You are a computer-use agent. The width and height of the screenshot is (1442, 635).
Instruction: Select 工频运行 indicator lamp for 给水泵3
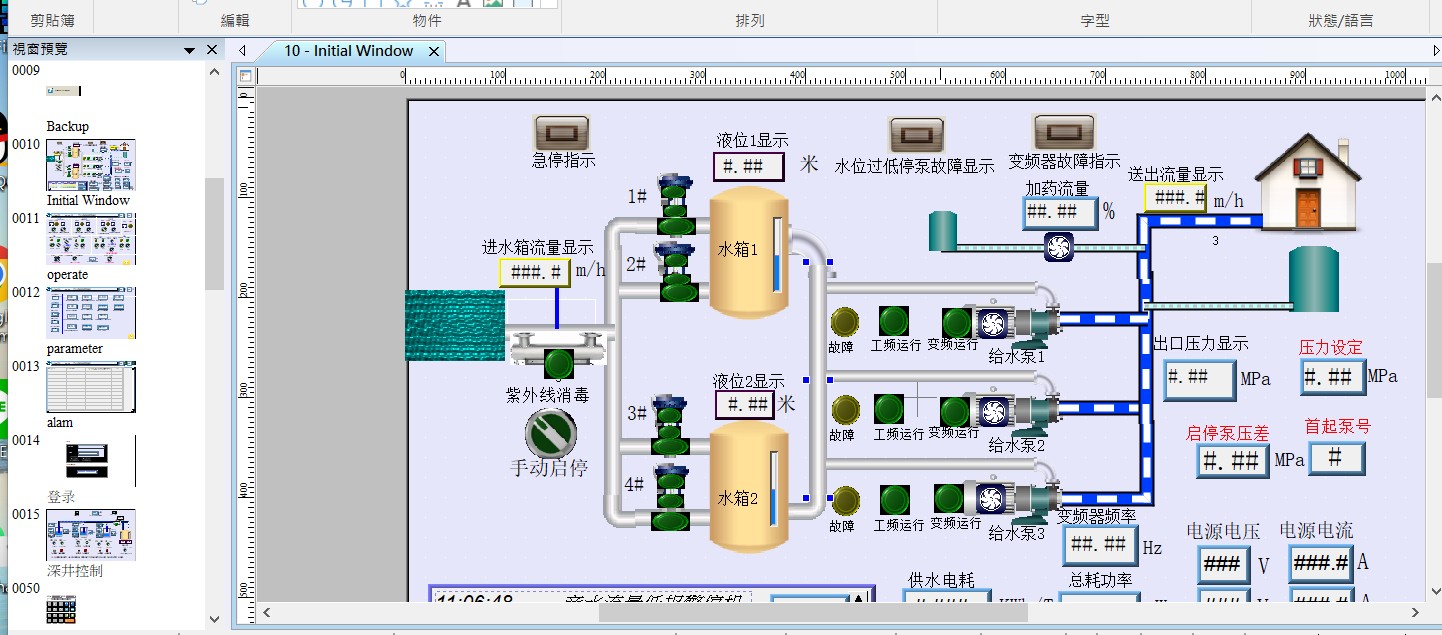tap(894, 500)
